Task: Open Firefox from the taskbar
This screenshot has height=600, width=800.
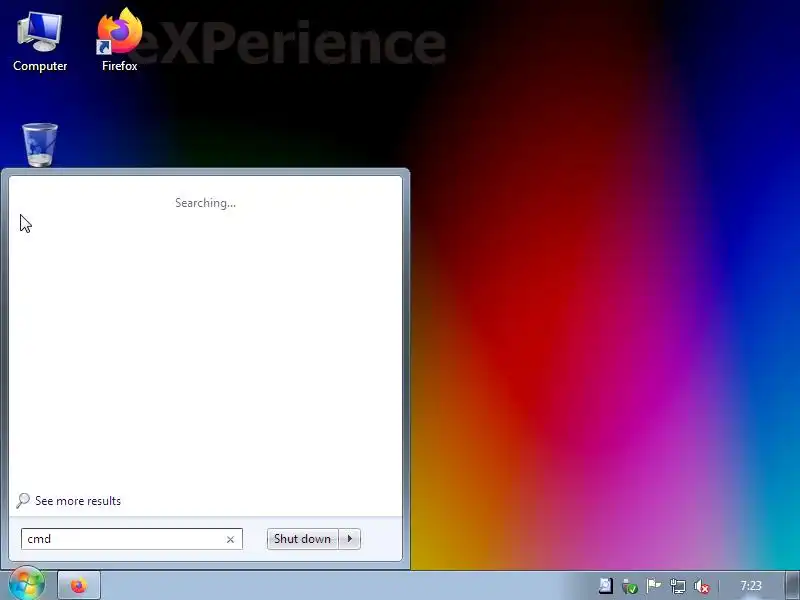Action: pos(79,585)
